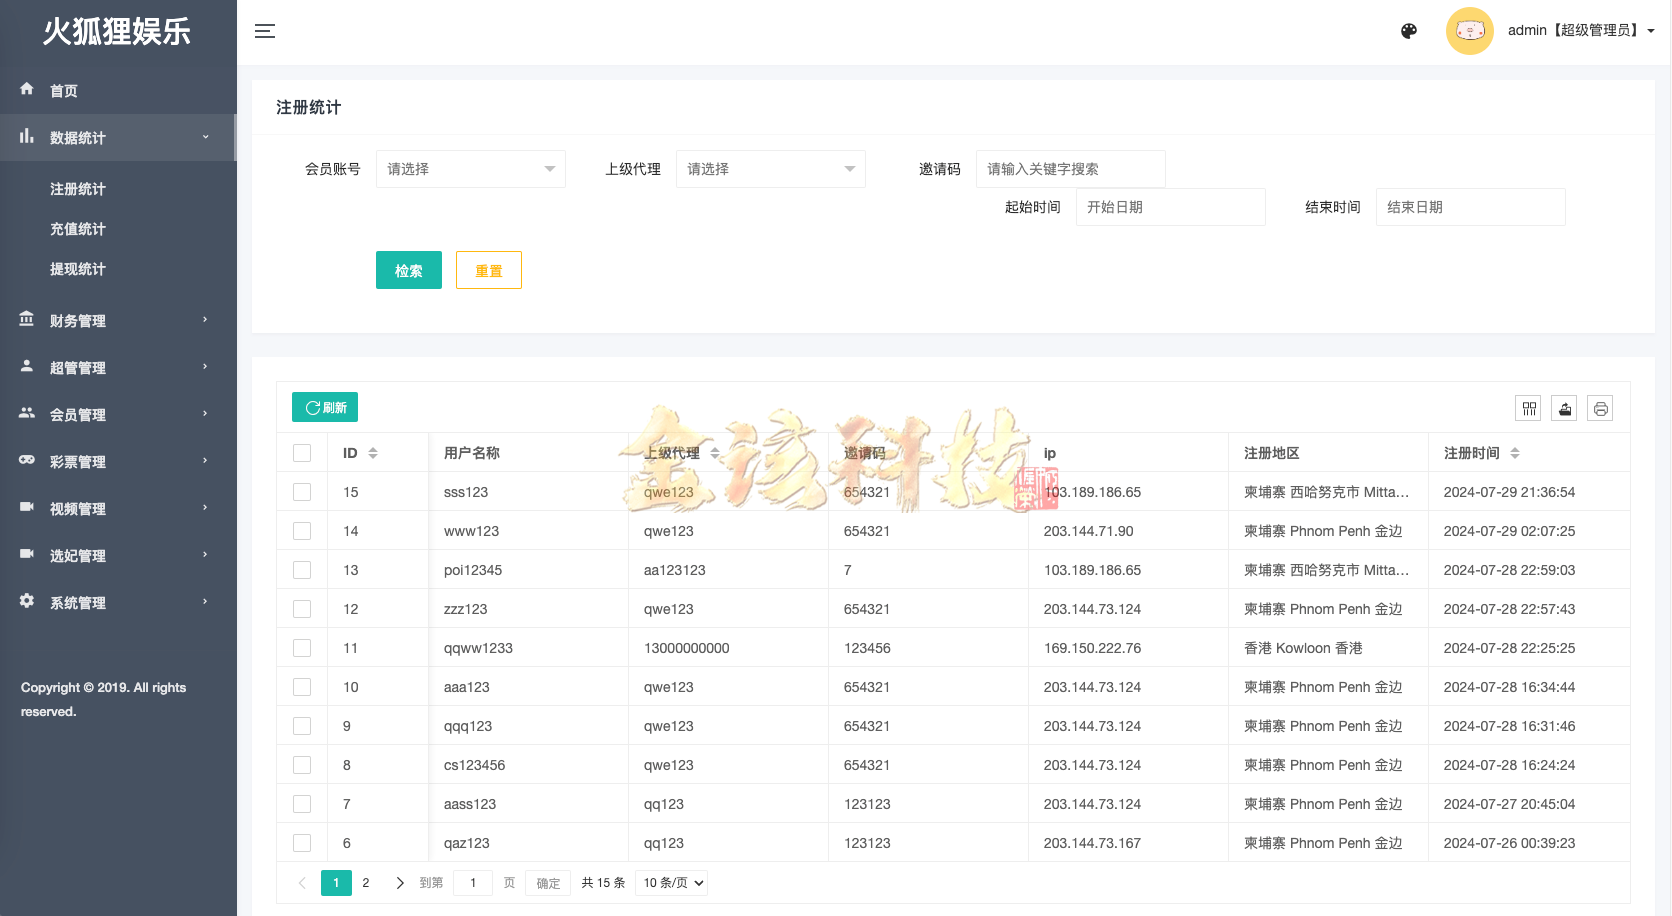Check the row checkbox for user qqww1233
The width and height of the screenshot is (1672, 916).
(302, 647)
